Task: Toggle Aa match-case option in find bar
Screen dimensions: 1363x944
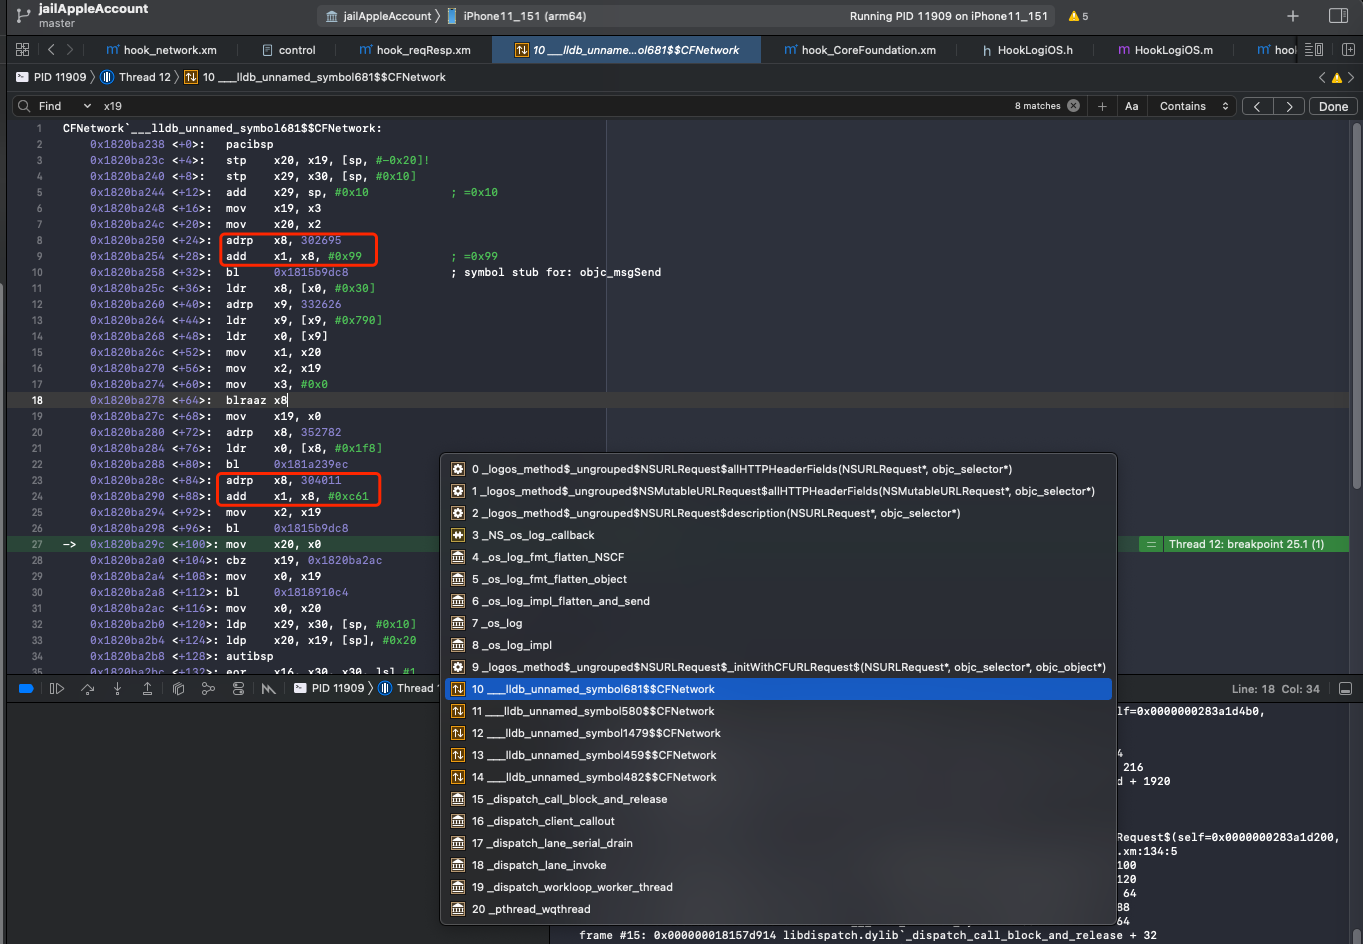Action: pos(1132,105)
